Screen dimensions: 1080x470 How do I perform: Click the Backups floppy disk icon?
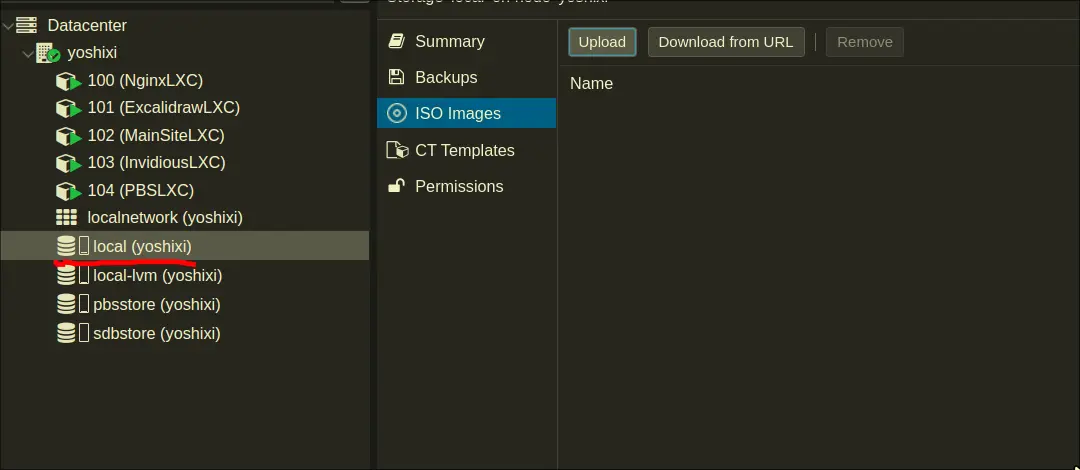tap(397, 77)
